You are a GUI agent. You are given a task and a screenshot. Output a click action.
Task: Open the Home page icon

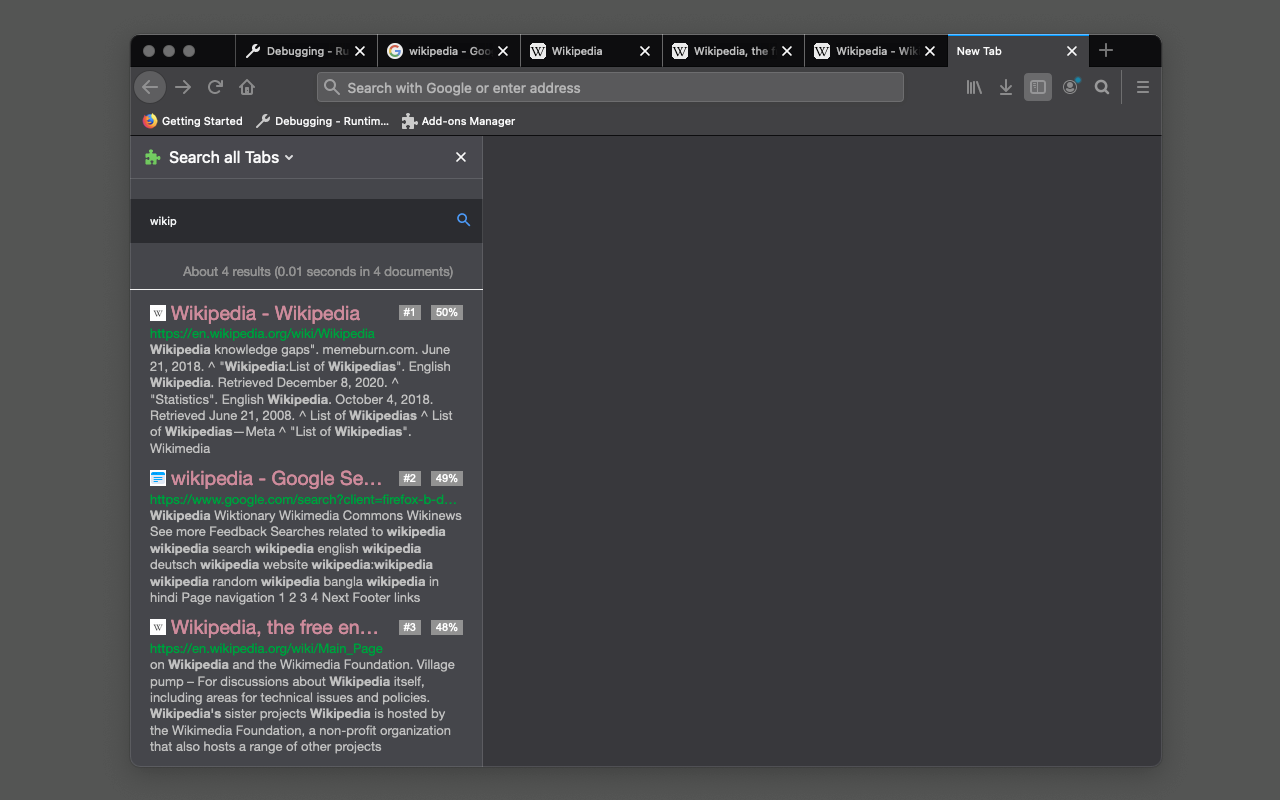(247, 87)
